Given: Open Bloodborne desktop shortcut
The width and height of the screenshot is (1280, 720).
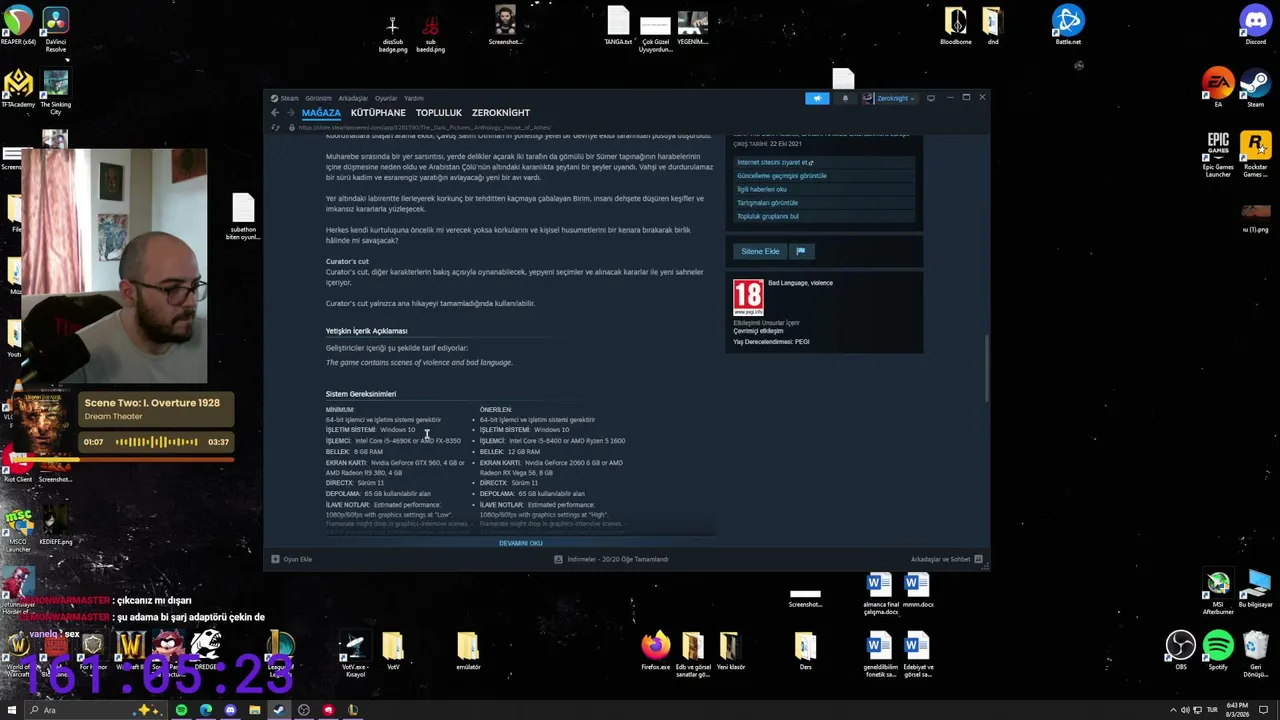Looking at the screenshot, I should tap(956, 26).
